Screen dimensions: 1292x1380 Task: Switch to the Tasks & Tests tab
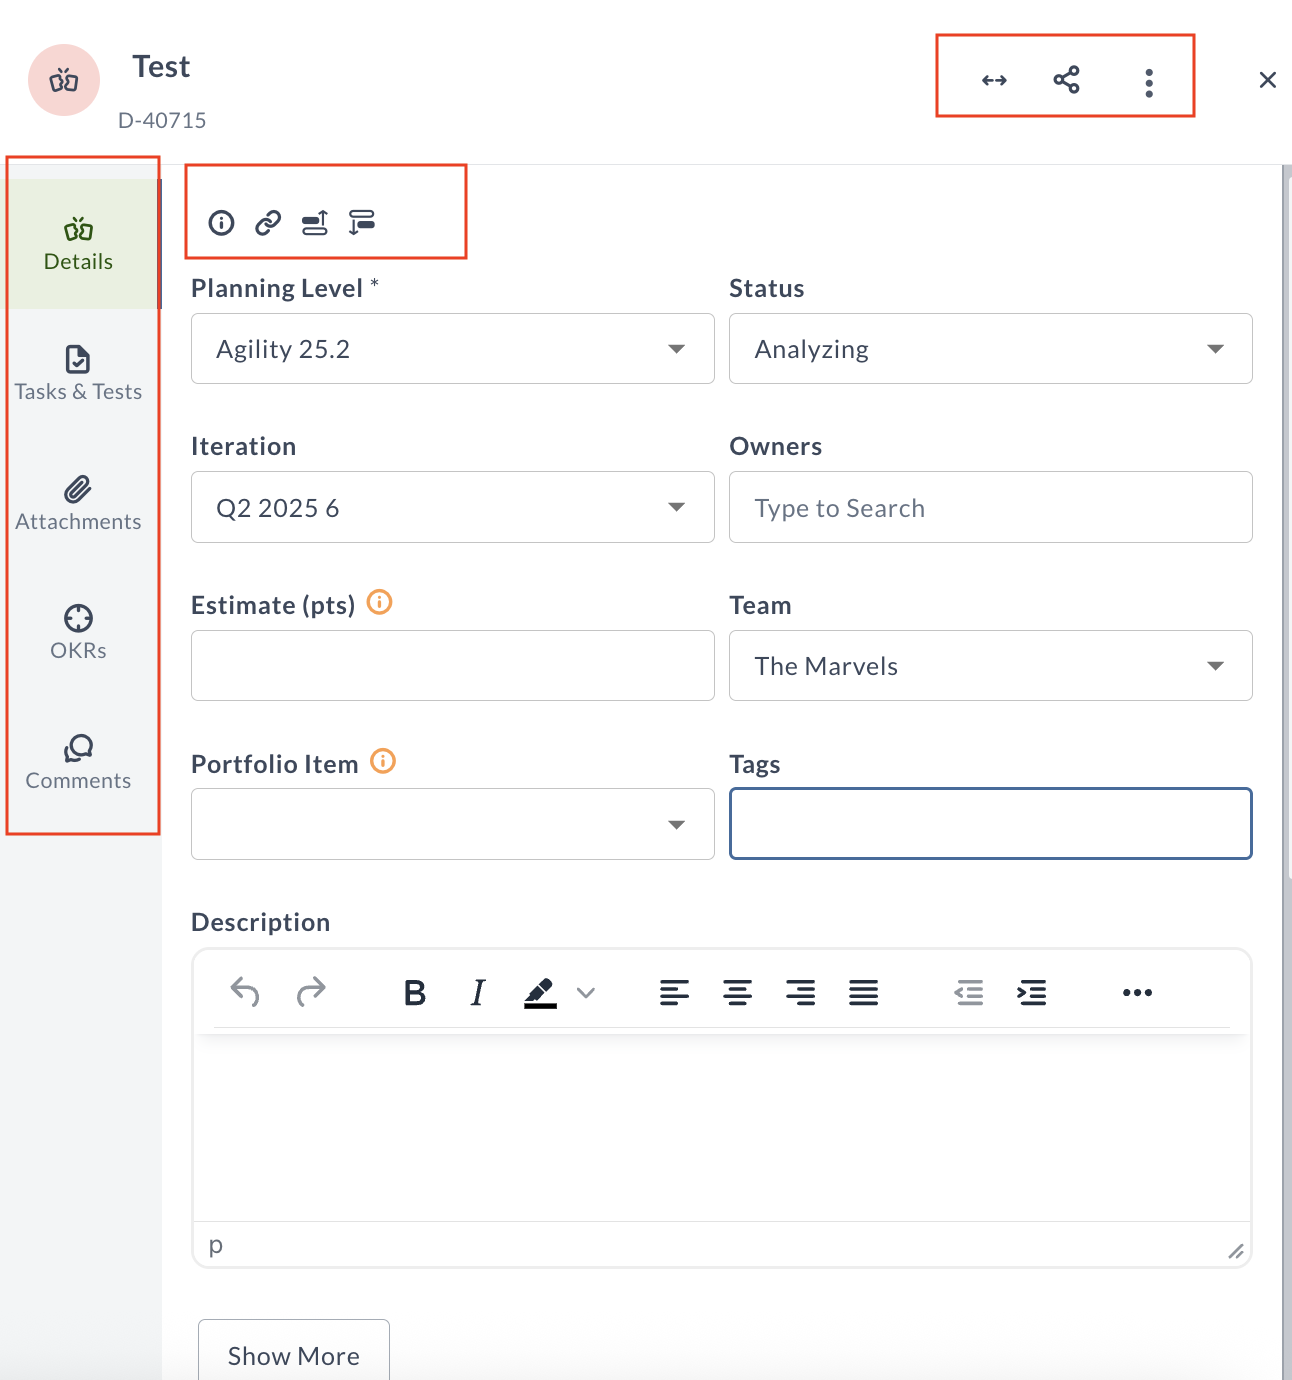(78, 371)
